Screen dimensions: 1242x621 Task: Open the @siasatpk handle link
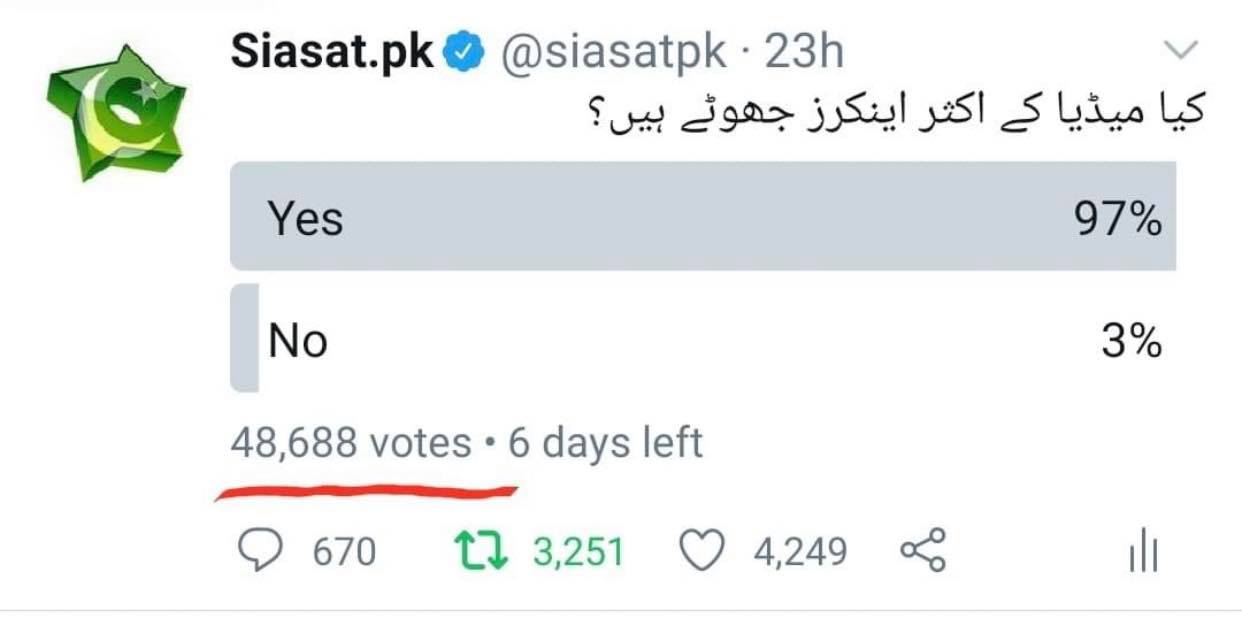613,52
